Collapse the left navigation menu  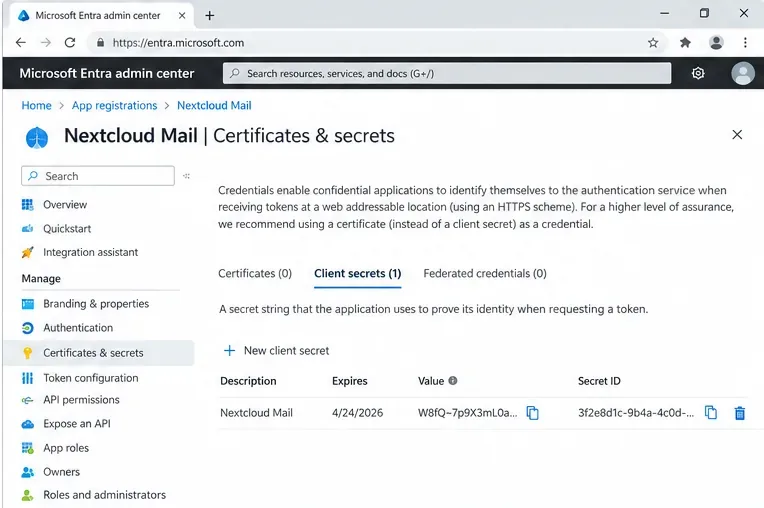[187, 176]
